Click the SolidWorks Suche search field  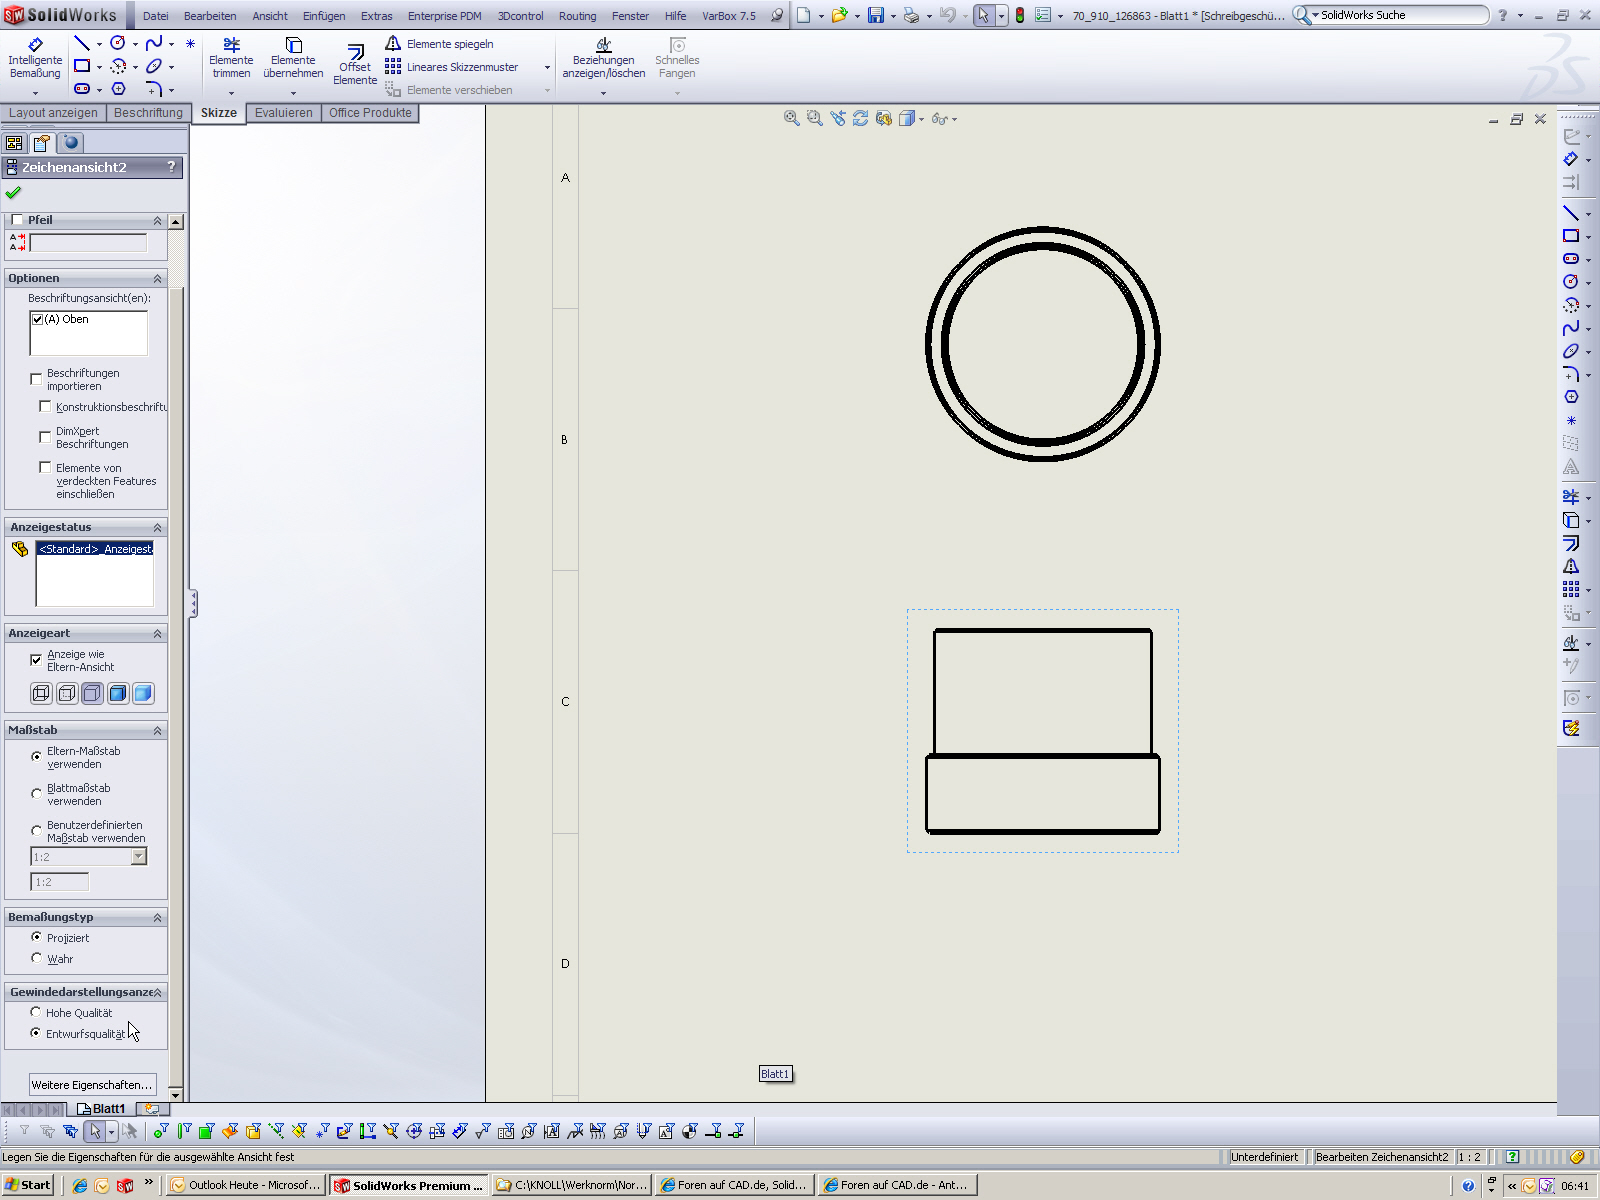coord(1398,15)
